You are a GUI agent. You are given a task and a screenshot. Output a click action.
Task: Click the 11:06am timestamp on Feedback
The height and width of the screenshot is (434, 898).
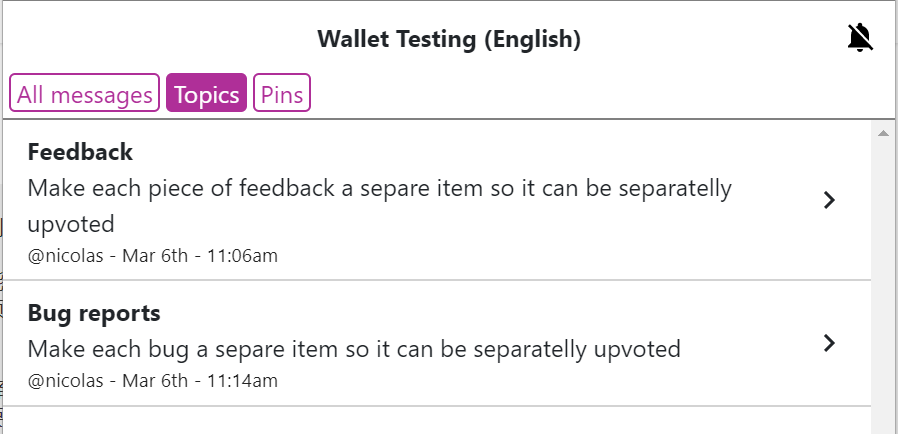(x=242, y=255)
